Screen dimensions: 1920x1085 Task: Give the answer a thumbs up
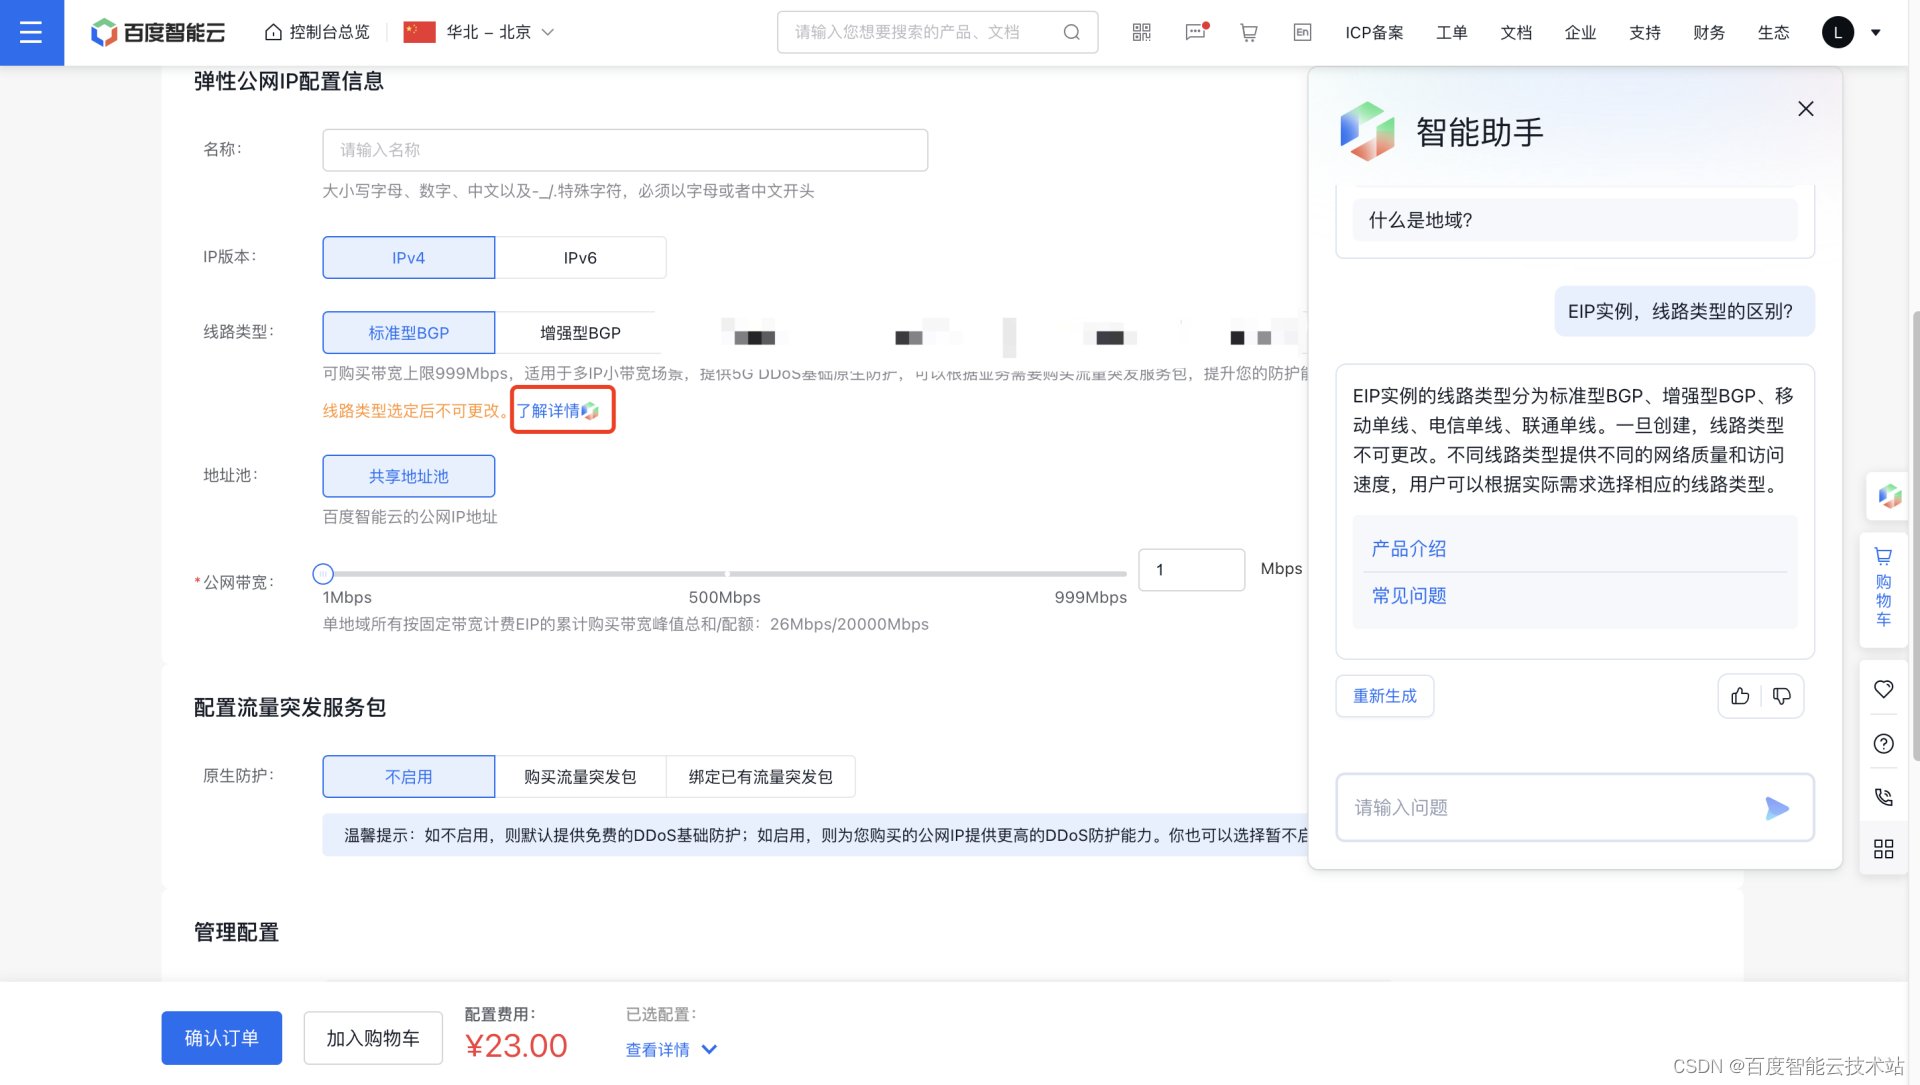click(x=1740, y=696)
